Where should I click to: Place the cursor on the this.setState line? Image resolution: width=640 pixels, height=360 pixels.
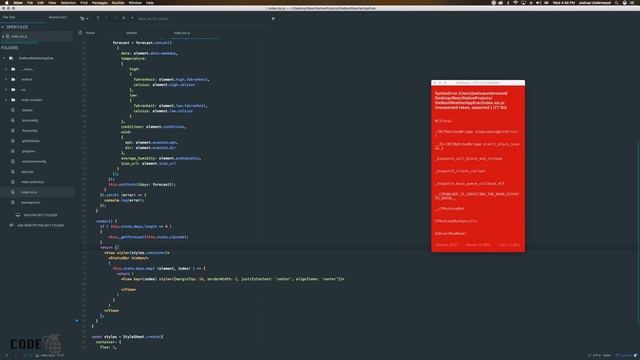[x=142, y=184]
